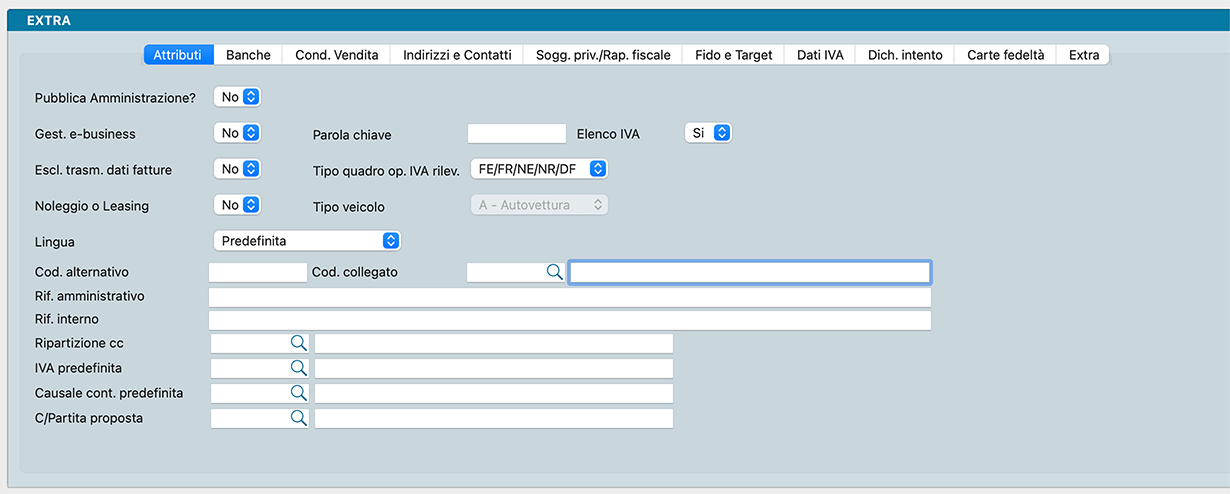Click the Ripartizione cc lookup magnifier

coord(298,343)
